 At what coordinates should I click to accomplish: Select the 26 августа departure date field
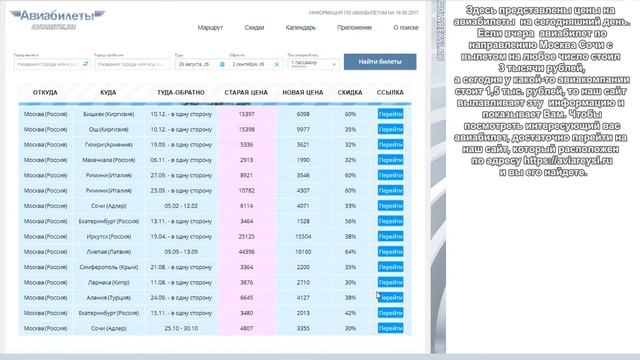(x=200, y=64)
